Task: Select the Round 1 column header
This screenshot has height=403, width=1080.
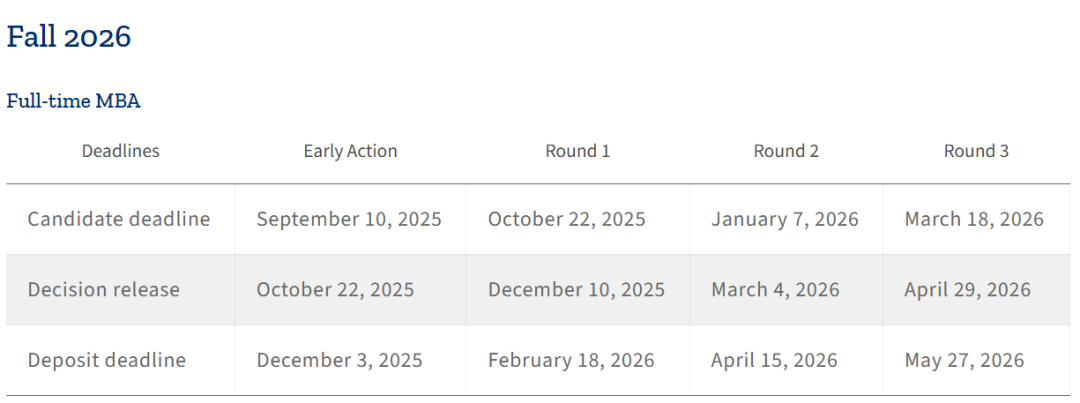Action: [x=577, y=152]
